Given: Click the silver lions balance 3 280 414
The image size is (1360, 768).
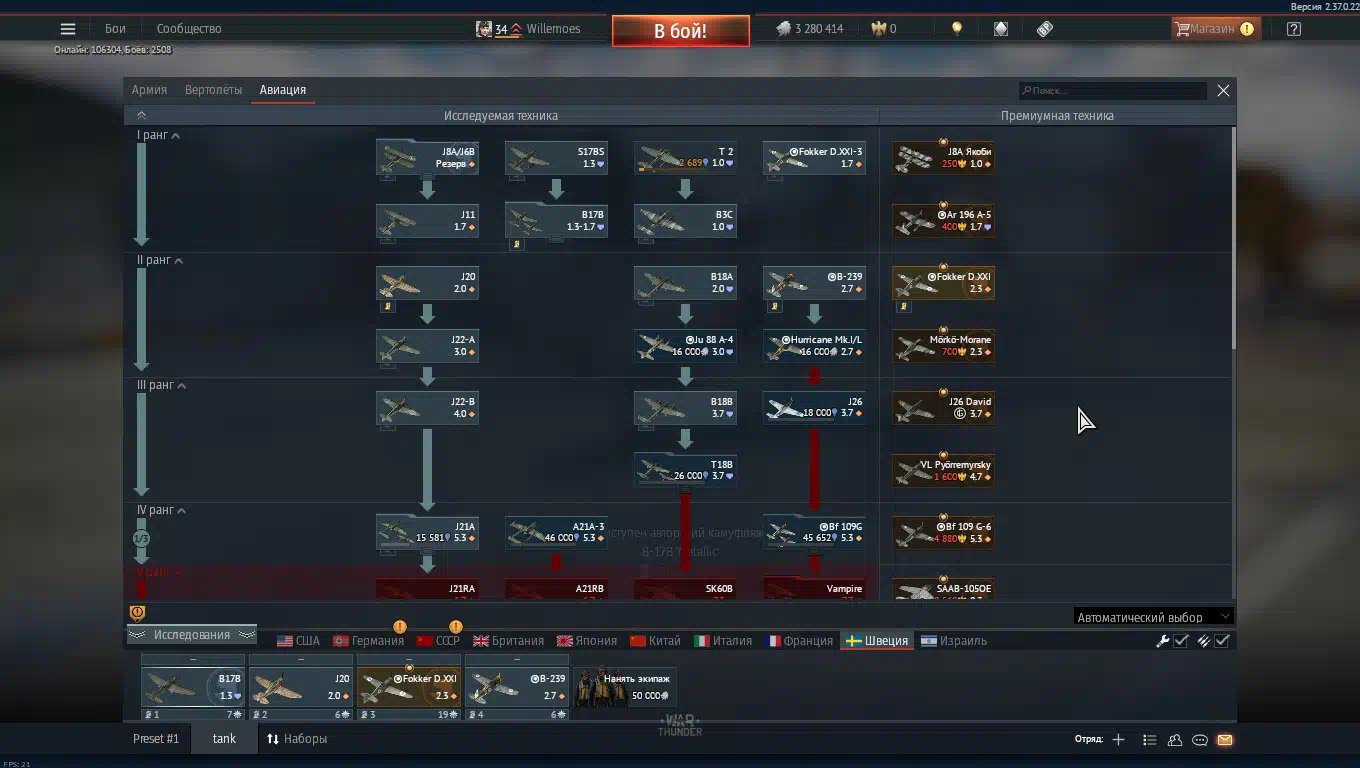Looking at the screenshot, I should 810,29.
